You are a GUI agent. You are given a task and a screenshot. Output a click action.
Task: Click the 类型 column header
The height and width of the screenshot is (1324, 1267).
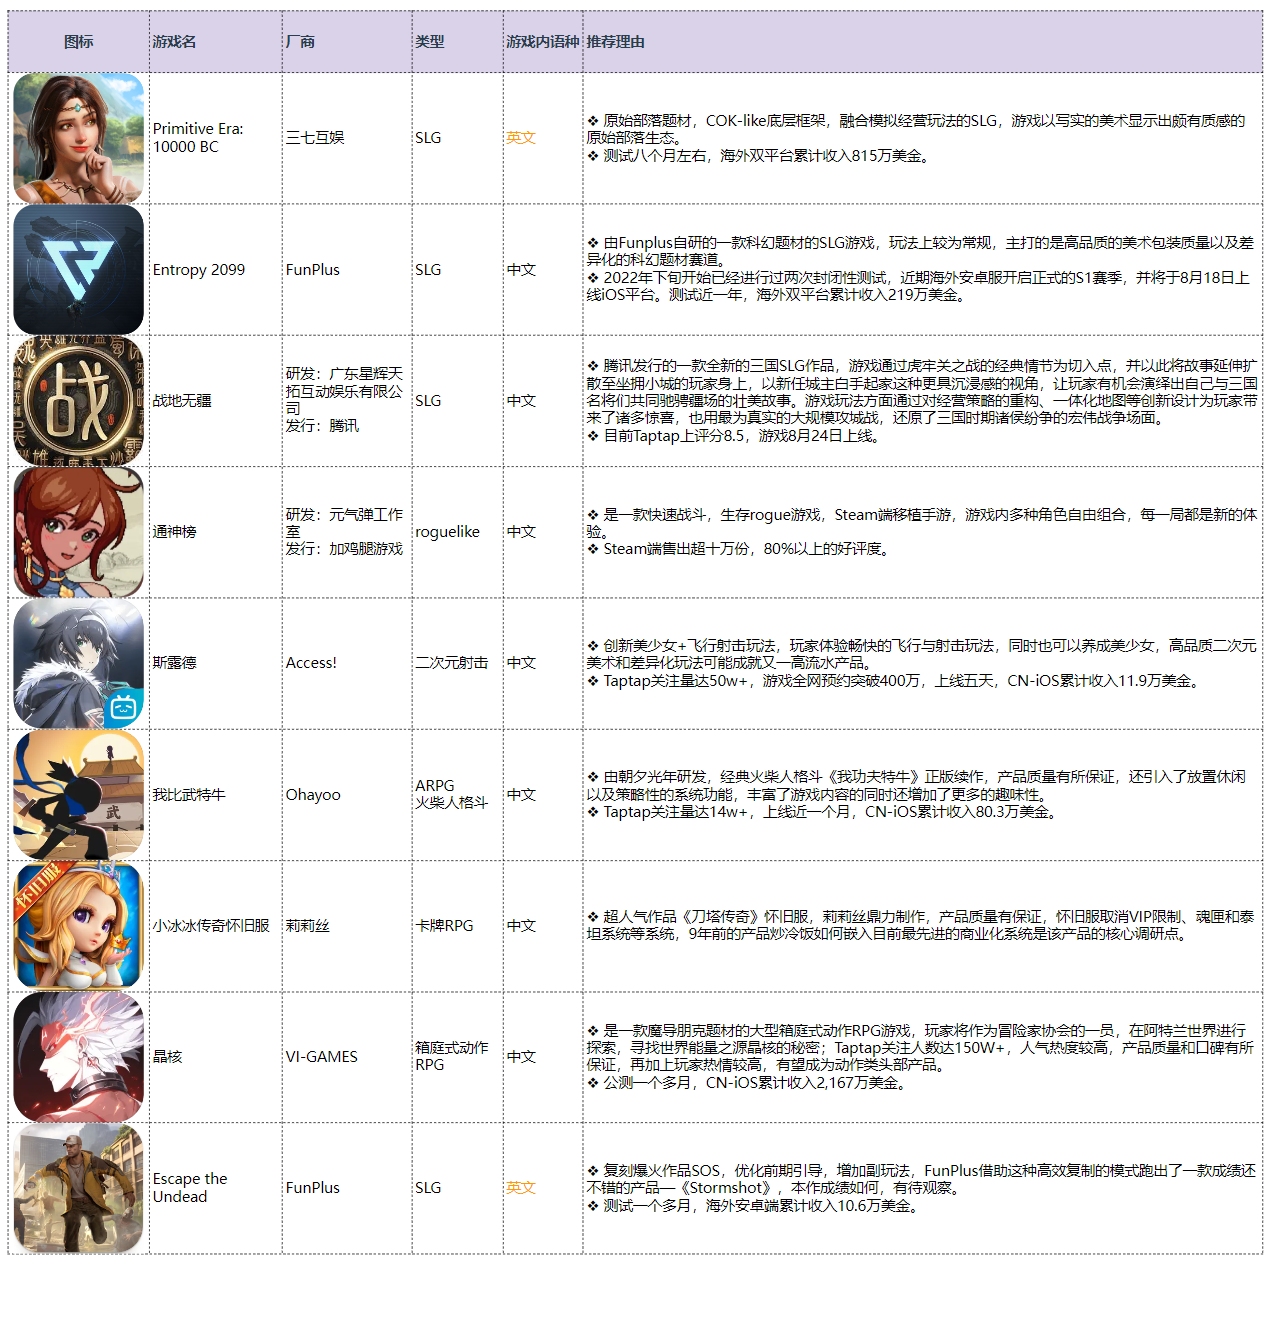click(x=430, y=42)
